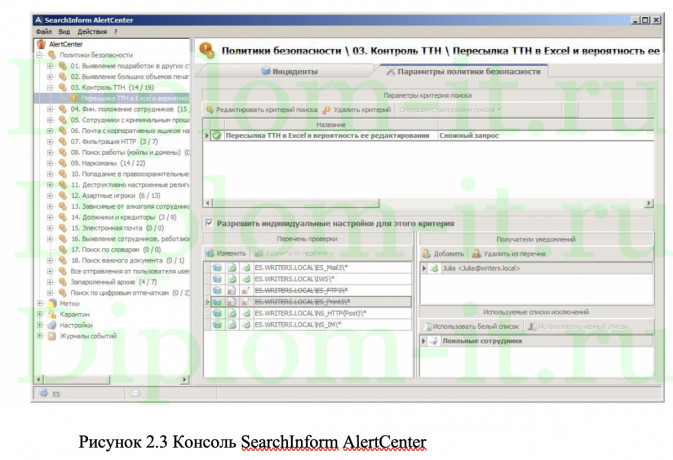The height and width of the screenshot is (460, 673).
Task: Click the database icon in the ES_Mail3 row
Action: point(217,268)
